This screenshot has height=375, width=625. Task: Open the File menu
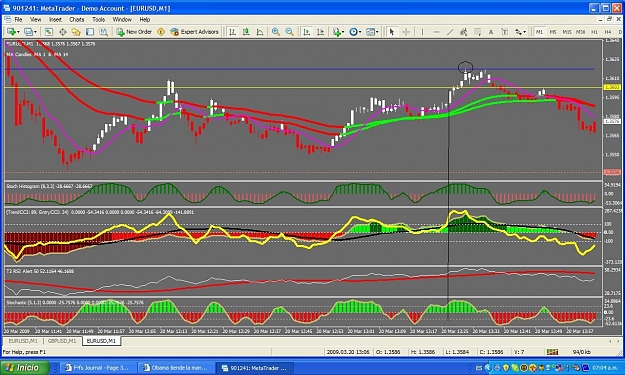click(x=18, y=19)
